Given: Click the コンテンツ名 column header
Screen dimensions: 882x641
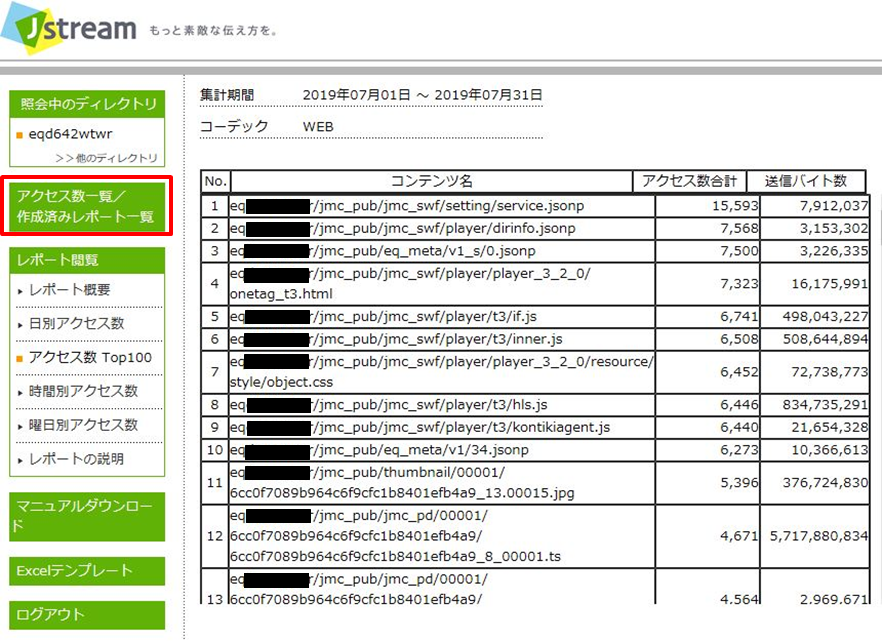Looking at the screenshot, I should (431, 181).
